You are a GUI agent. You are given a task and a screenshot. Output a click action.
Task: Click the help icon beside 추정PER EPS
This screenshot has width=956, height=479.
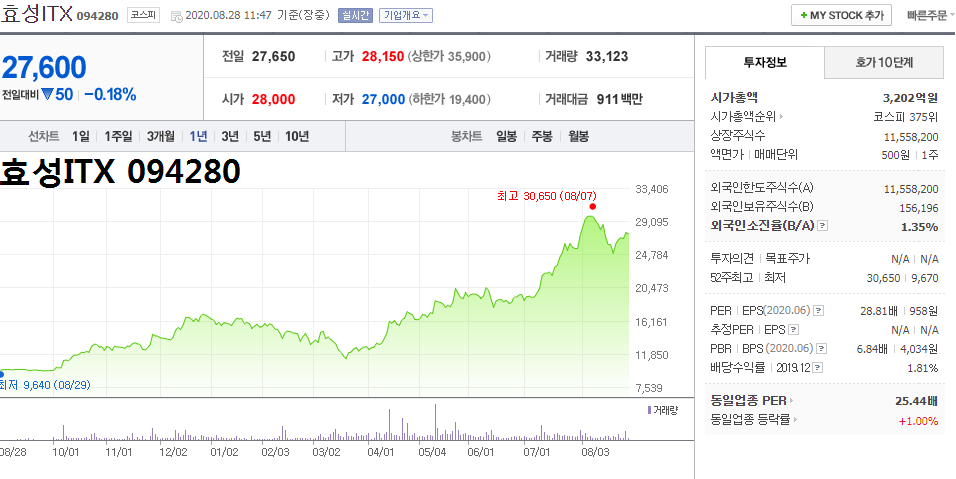[793, 330]
